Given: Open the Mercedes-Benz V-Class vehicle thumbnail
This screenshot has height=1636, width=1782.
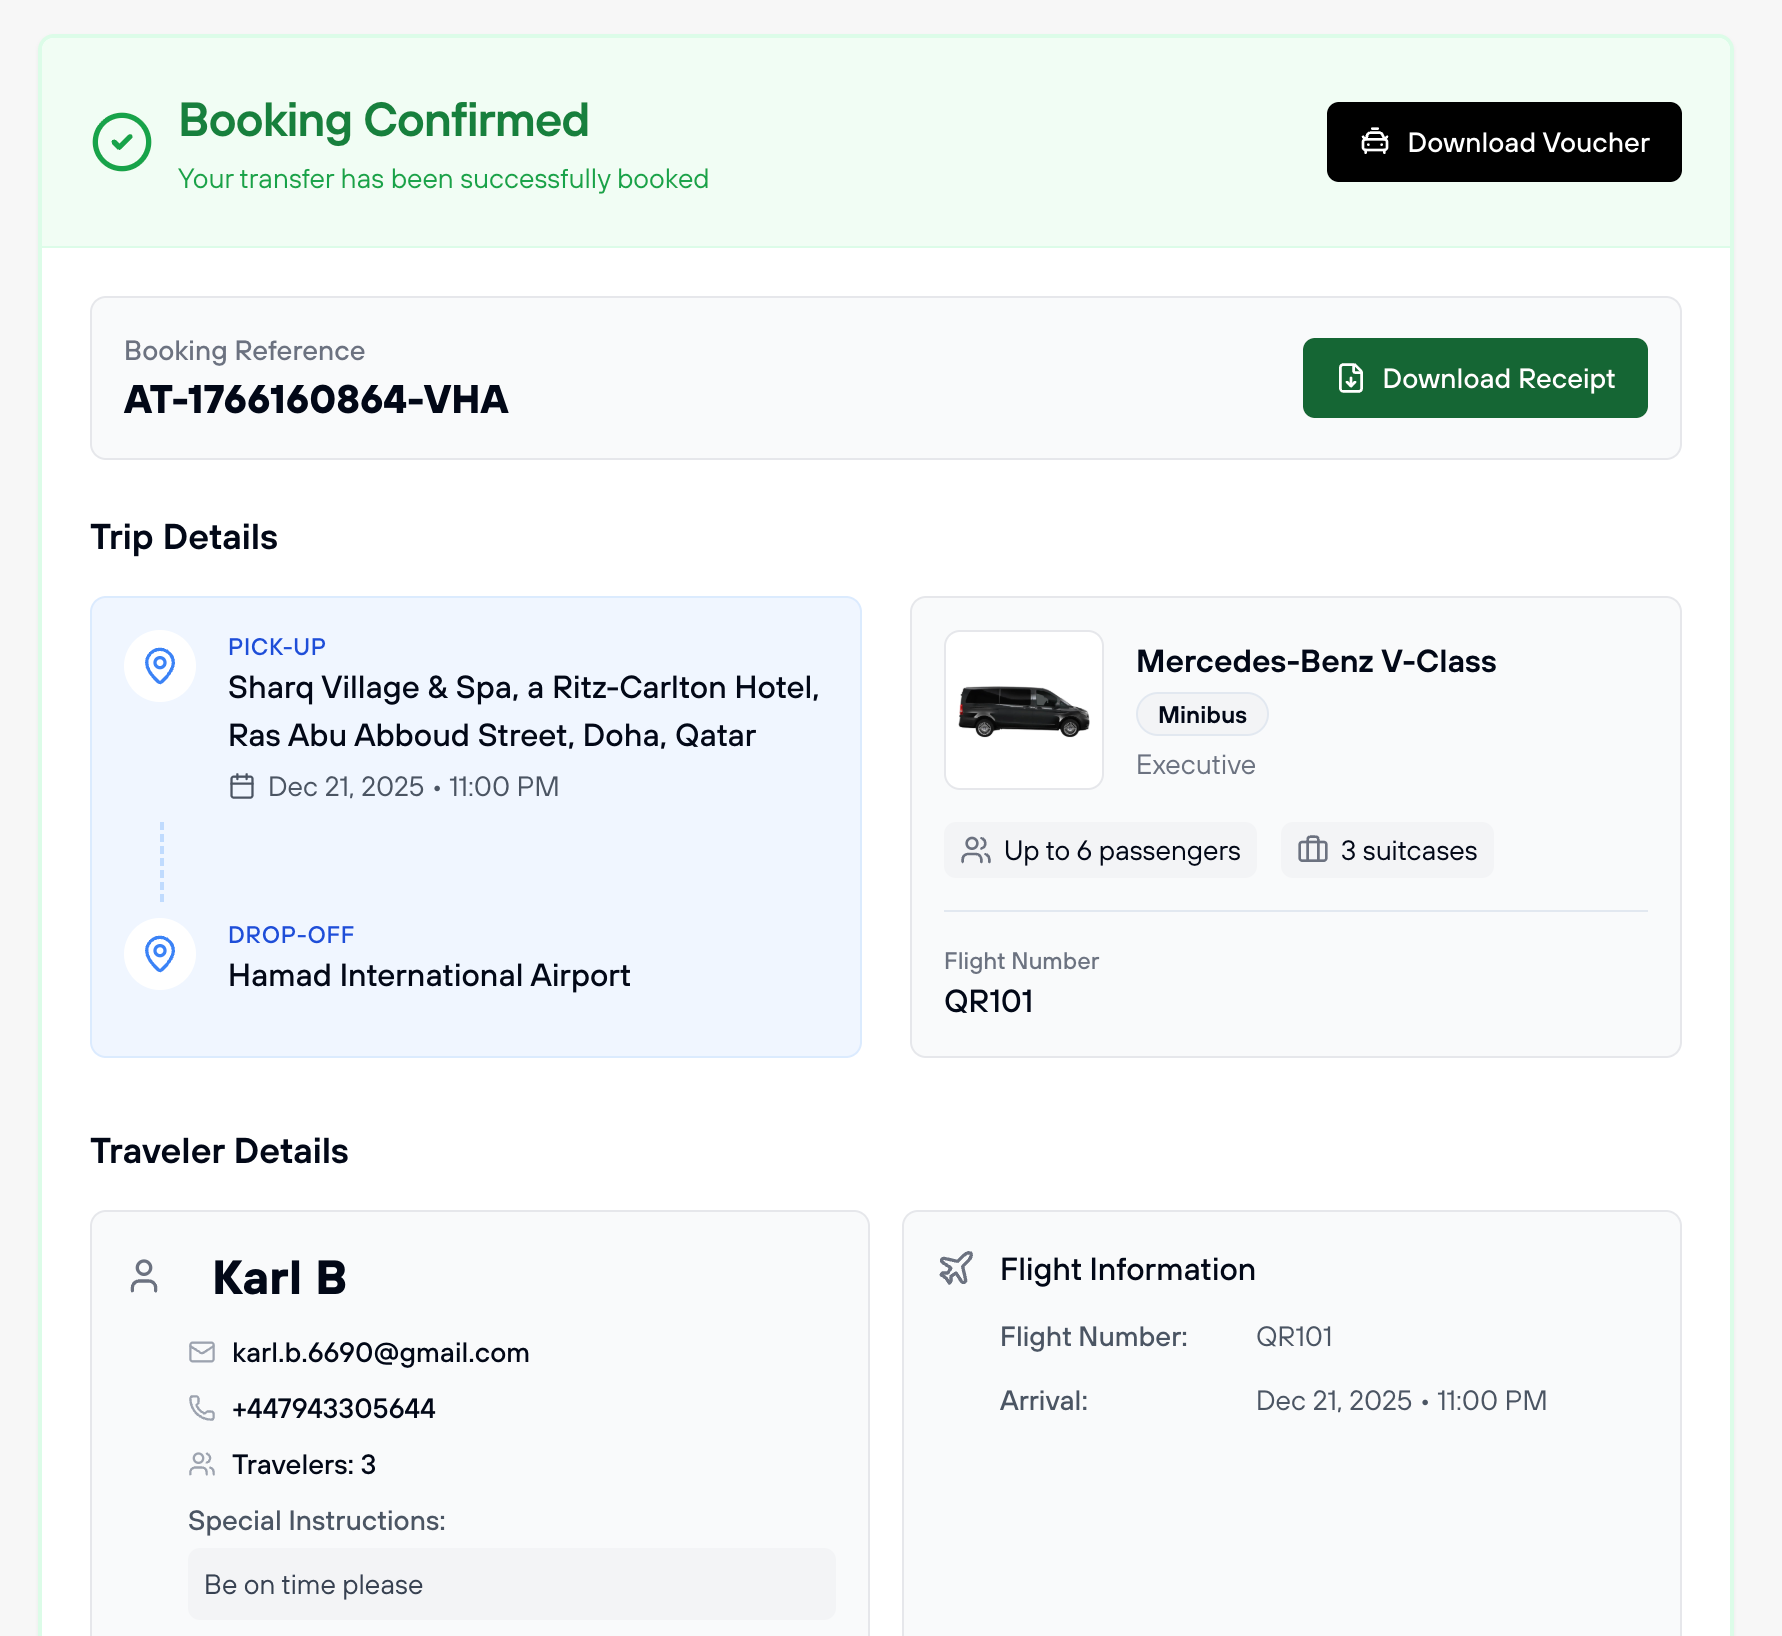Looking at the screenshot, I should [x=1024, y=710].
